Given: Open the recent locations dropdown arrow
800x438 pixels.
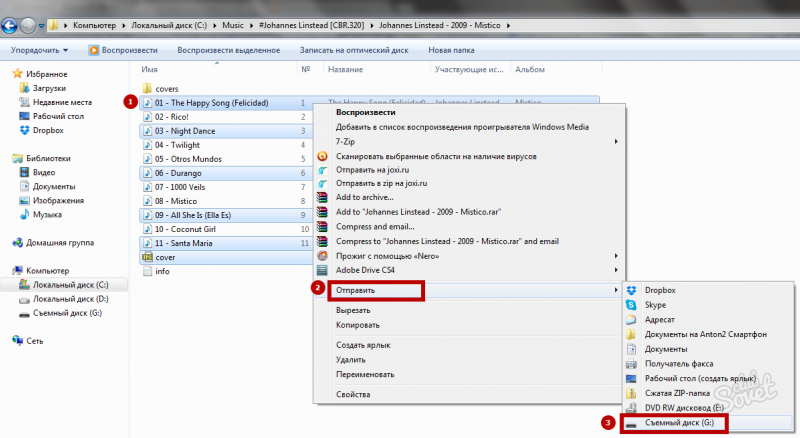Looking at the screenshot, I should tap(41, 26).
